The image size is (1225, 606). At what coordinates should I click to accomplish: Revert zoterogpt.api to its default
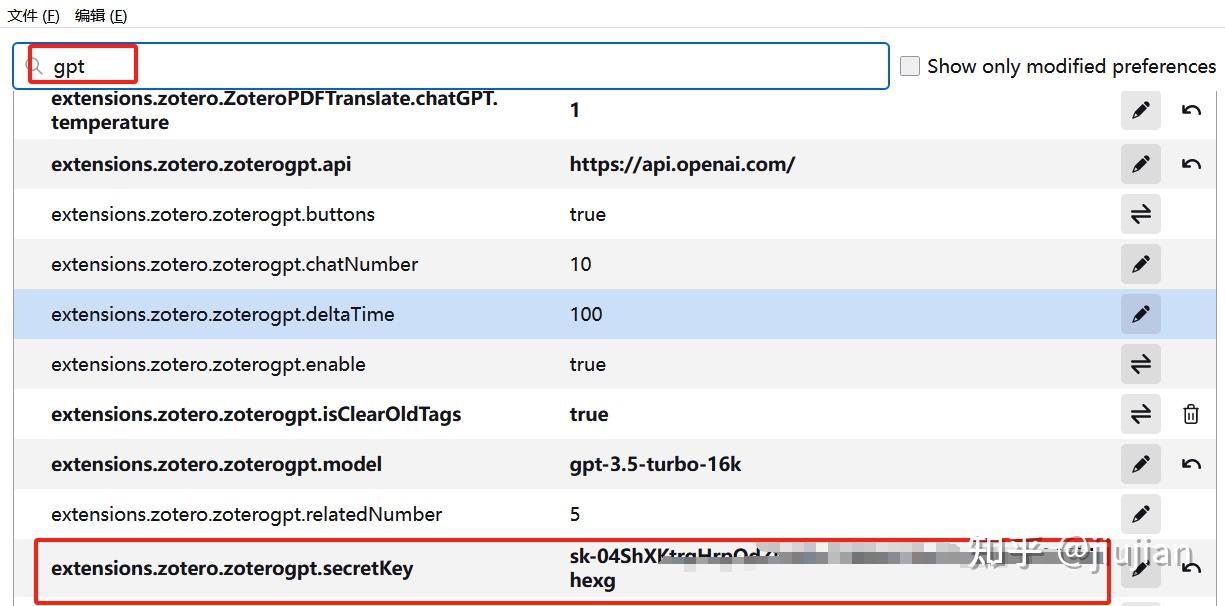(x=1191, y=164)
